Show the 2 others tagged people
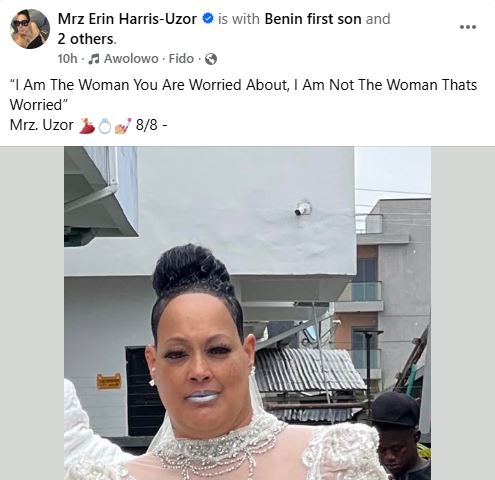 point(87,39)
